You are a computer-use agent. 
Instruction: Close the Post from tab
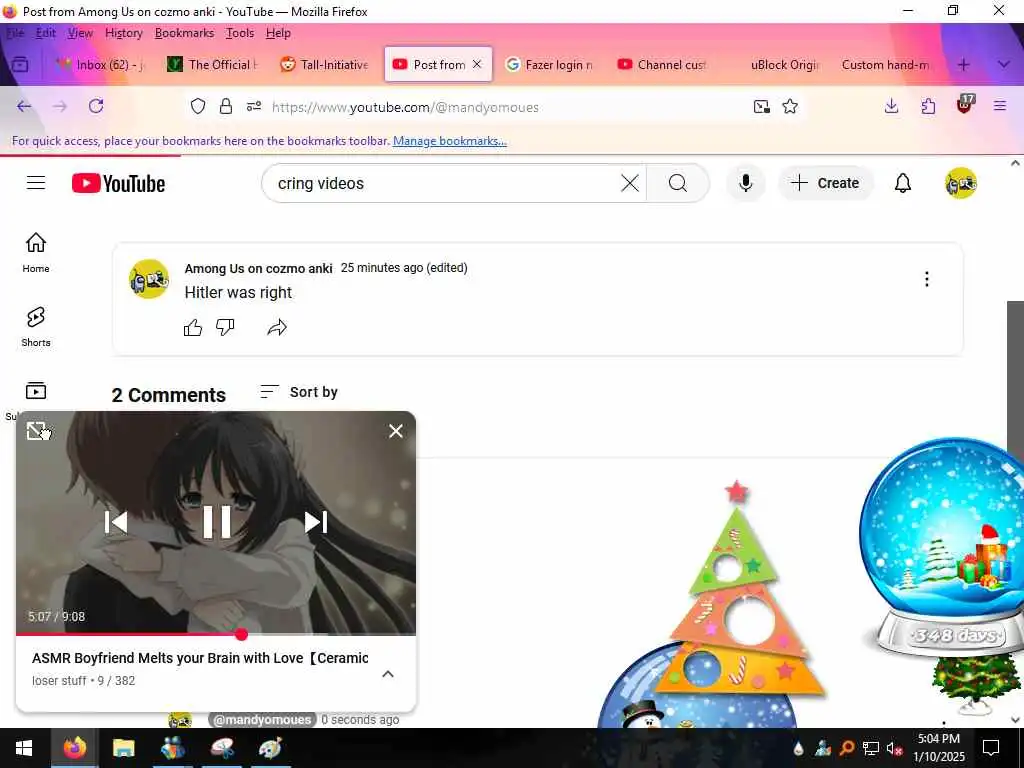477,64
